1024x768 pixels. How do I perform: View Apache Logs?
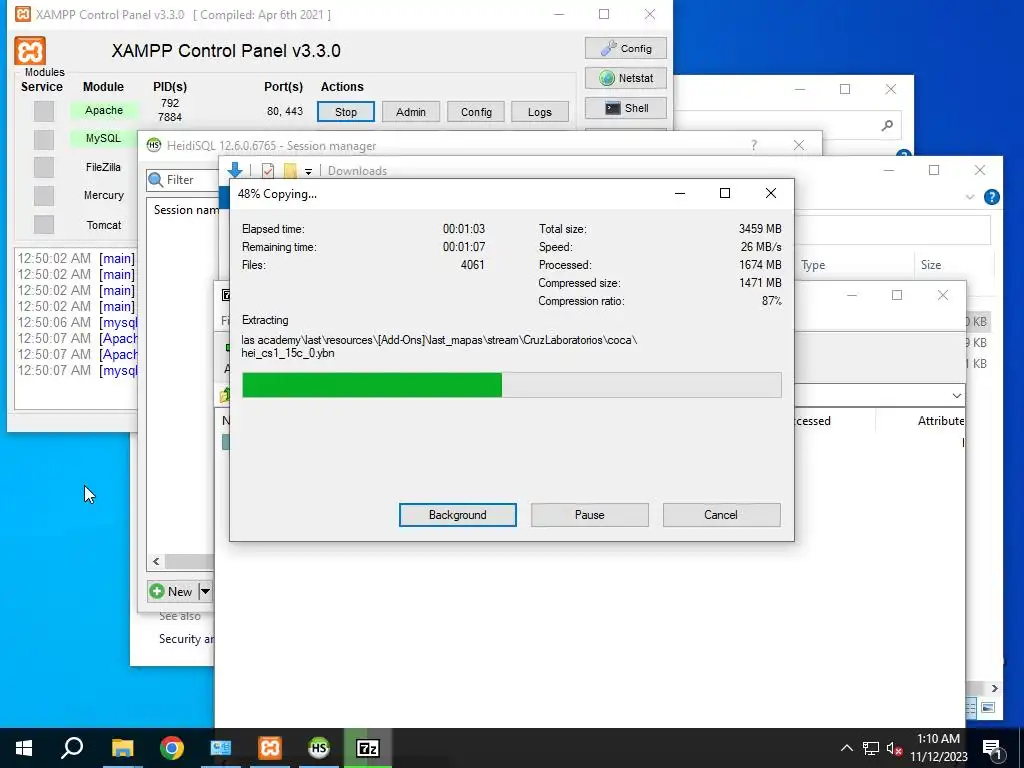[539, 112]
